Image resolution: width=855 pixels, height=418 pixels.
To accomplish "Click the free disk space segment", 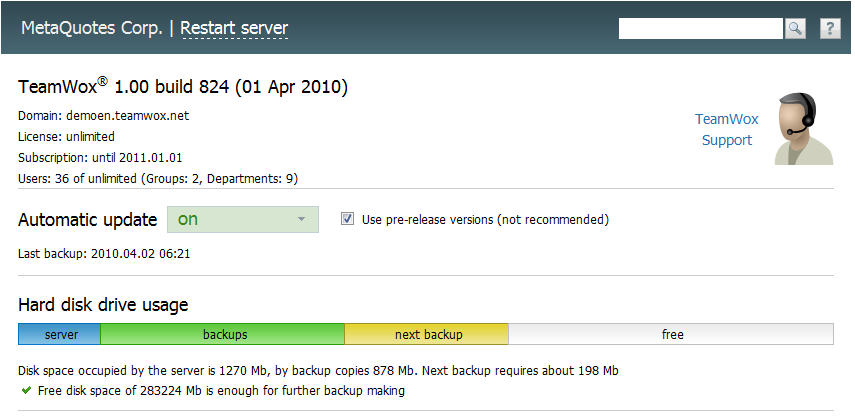I will 671,334.
